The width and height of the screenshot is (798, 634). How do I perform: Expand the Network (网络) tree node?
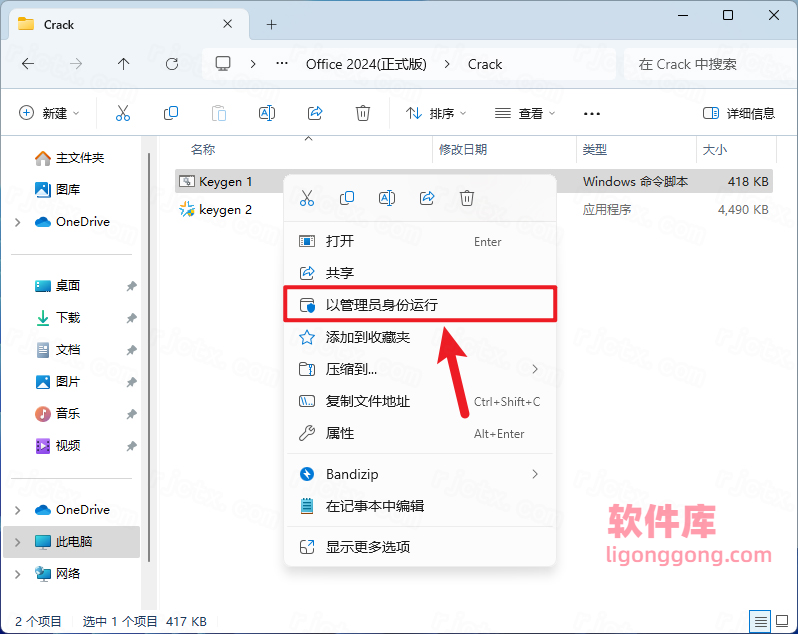[18, 574]
